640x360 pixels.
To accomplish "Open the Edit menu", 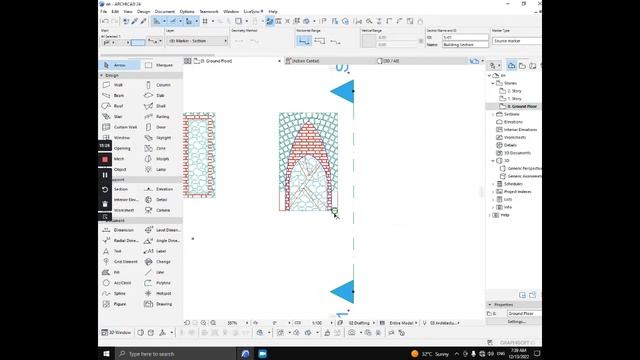I will pos(115,11).
